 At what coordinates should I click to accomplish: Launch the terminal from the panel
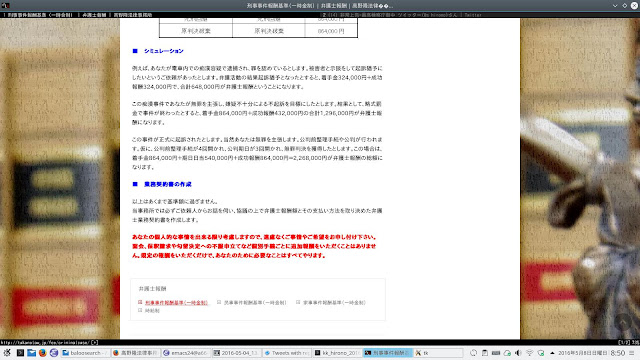tap(20, 353)
